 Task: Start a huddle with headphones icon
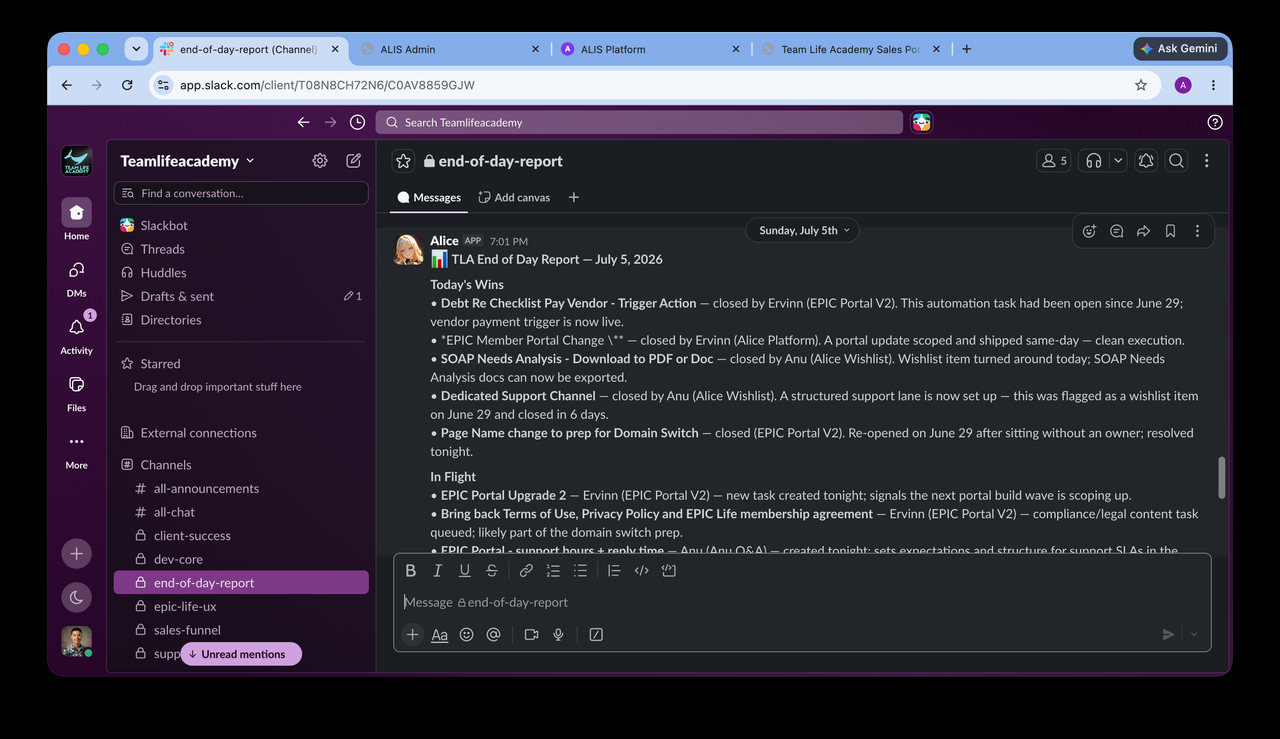click(x=1094, y=161)
